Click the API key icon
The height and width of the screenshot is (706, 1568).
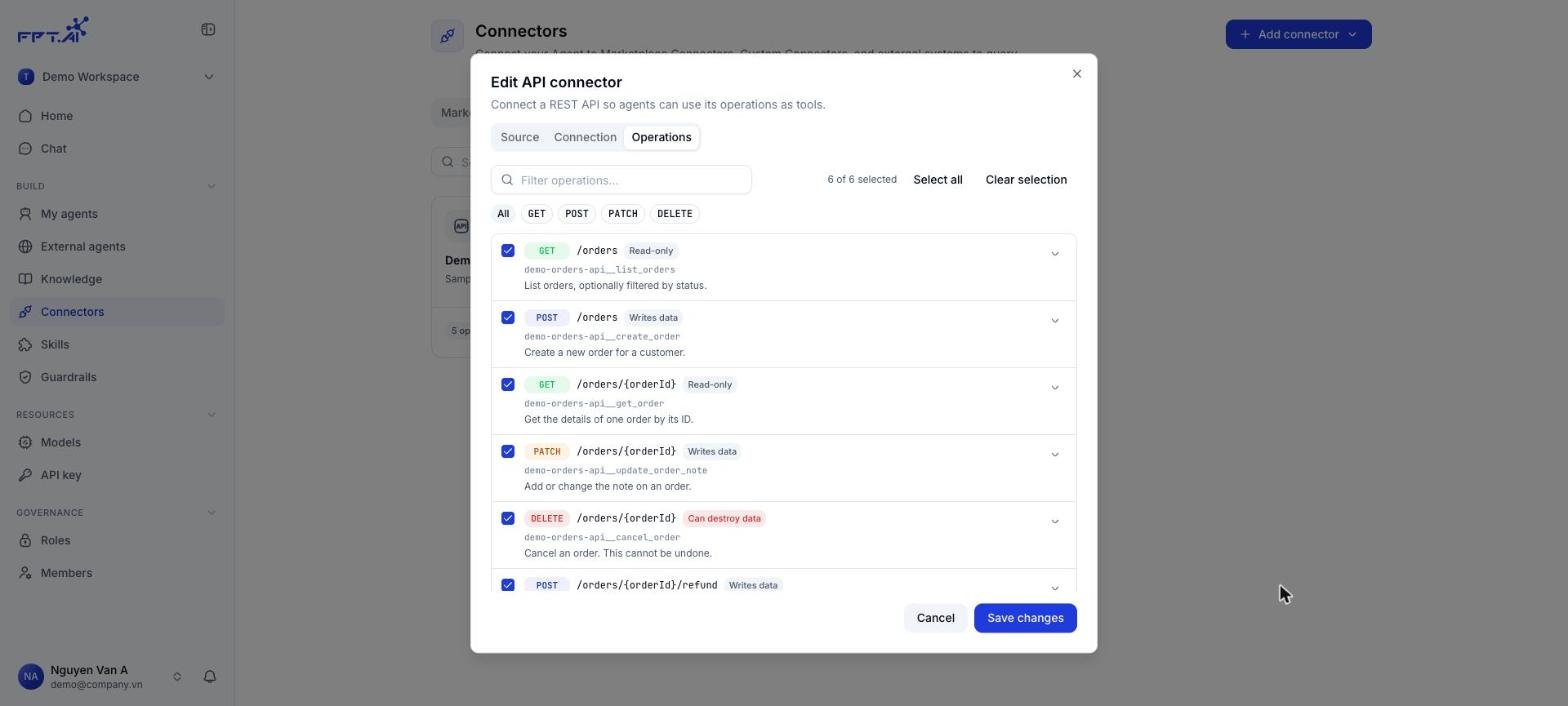(26, 475)
